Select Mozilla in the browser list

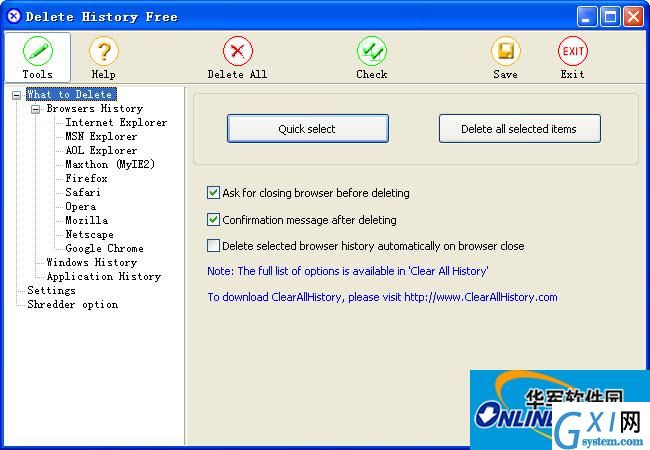[86, 220]
